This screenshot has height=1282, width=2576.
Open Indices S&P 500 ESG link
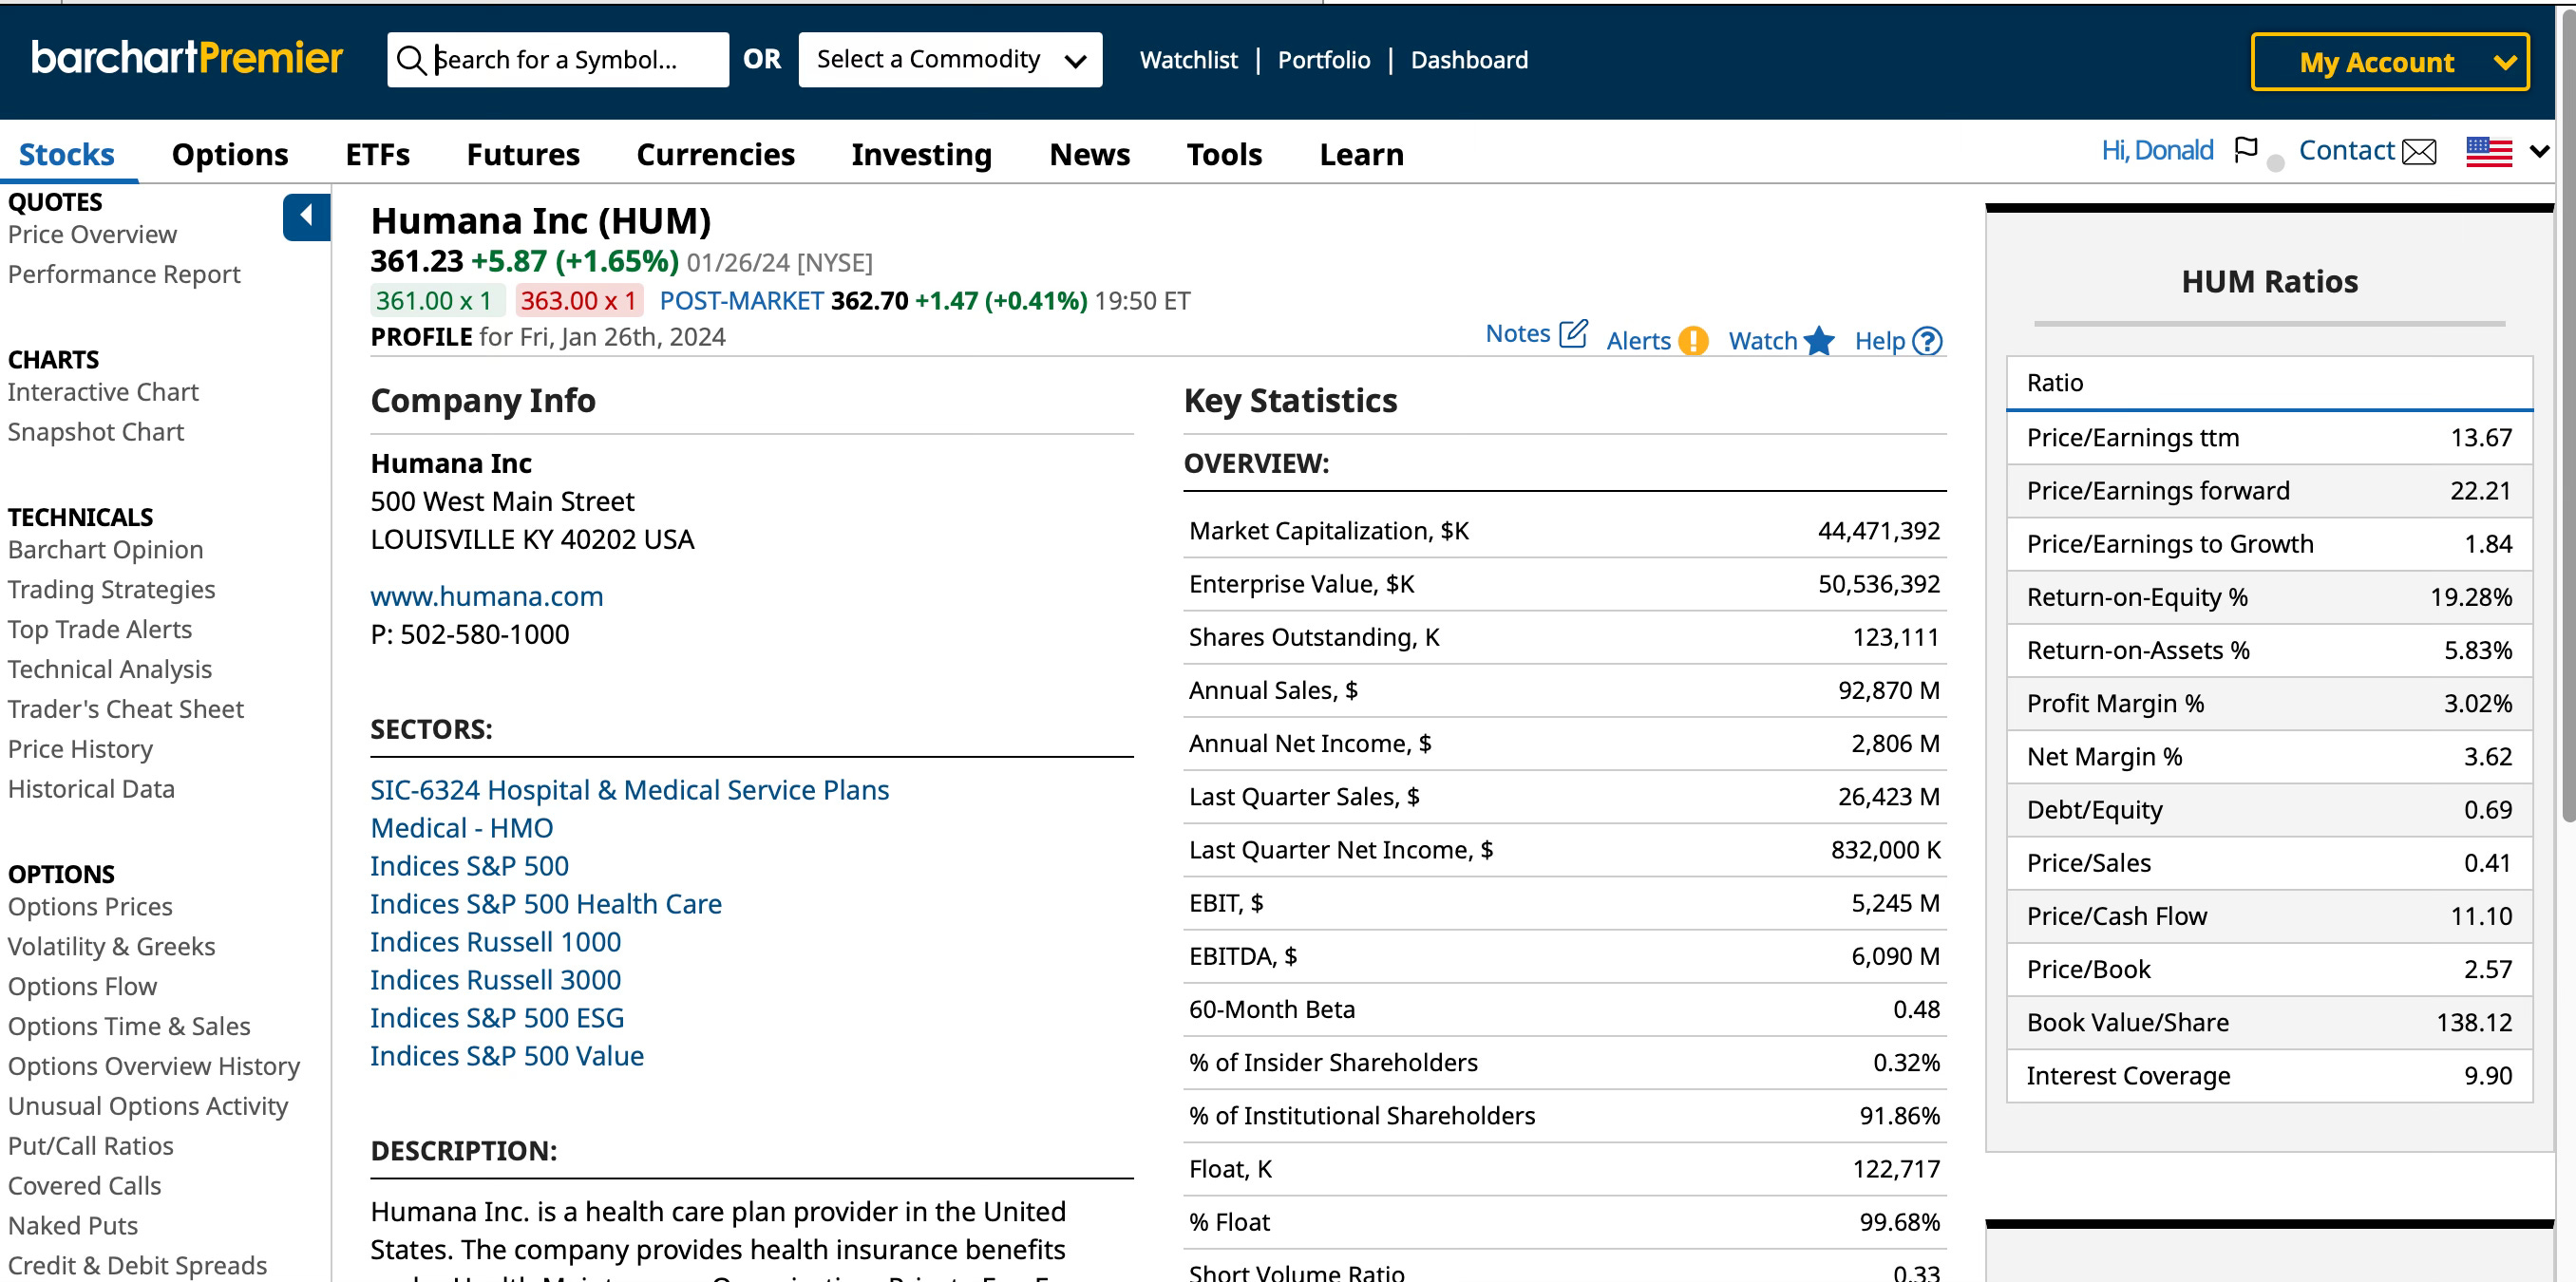coord(497,1018)
